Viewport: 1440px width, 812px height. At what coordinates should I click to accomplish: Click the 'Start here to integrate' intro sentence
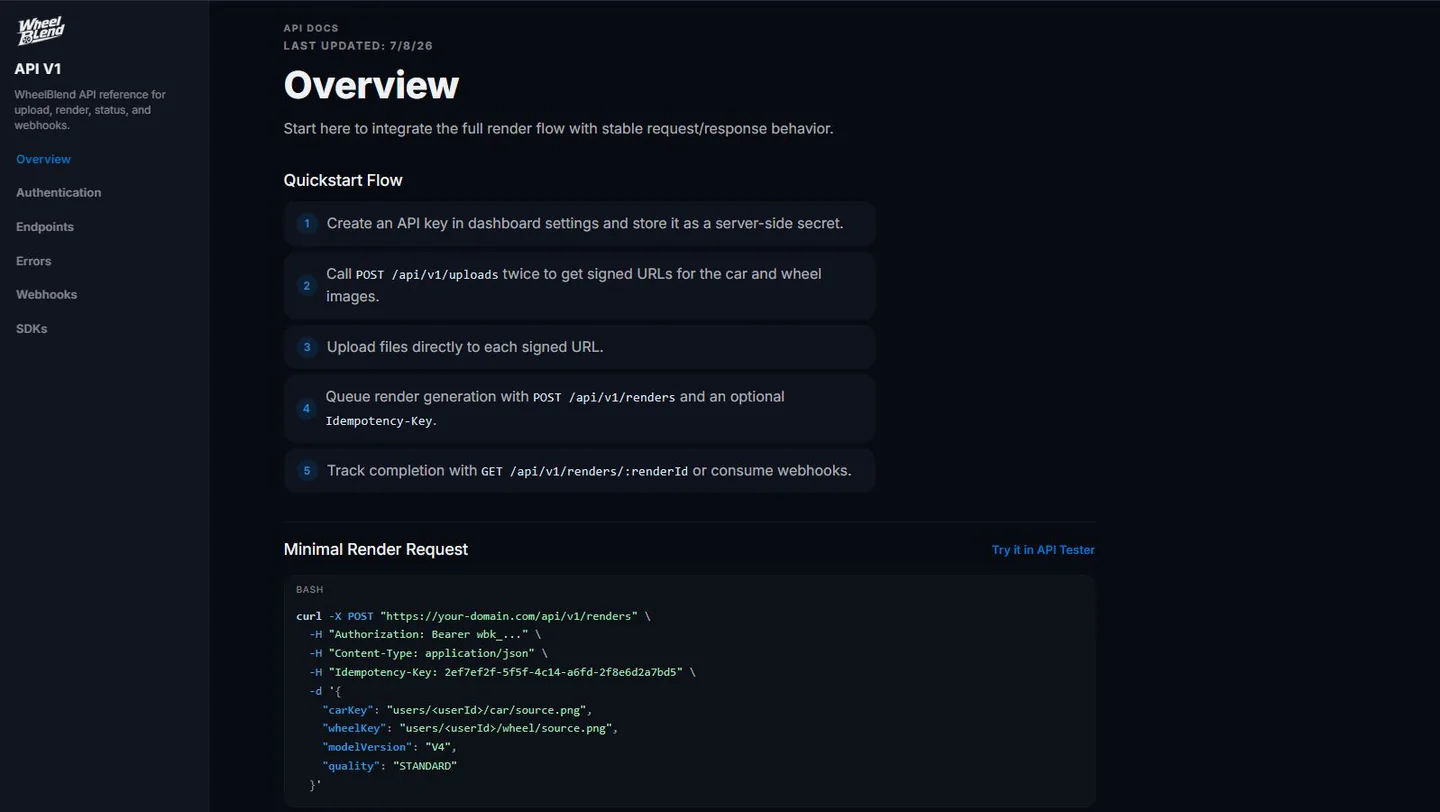[x=558, y=129]
